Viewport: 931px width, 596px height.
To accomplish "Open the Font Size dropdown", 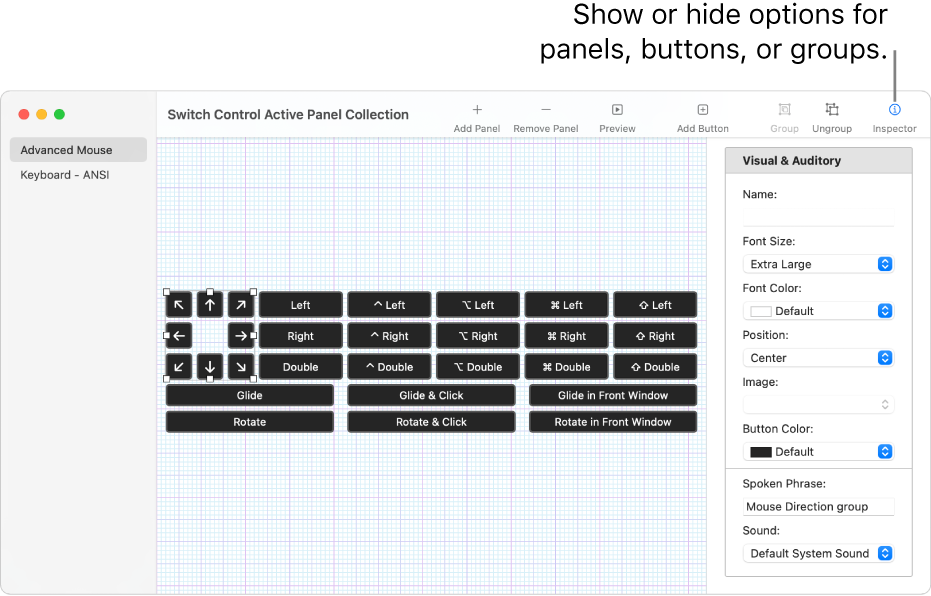I will click(818, 264).
